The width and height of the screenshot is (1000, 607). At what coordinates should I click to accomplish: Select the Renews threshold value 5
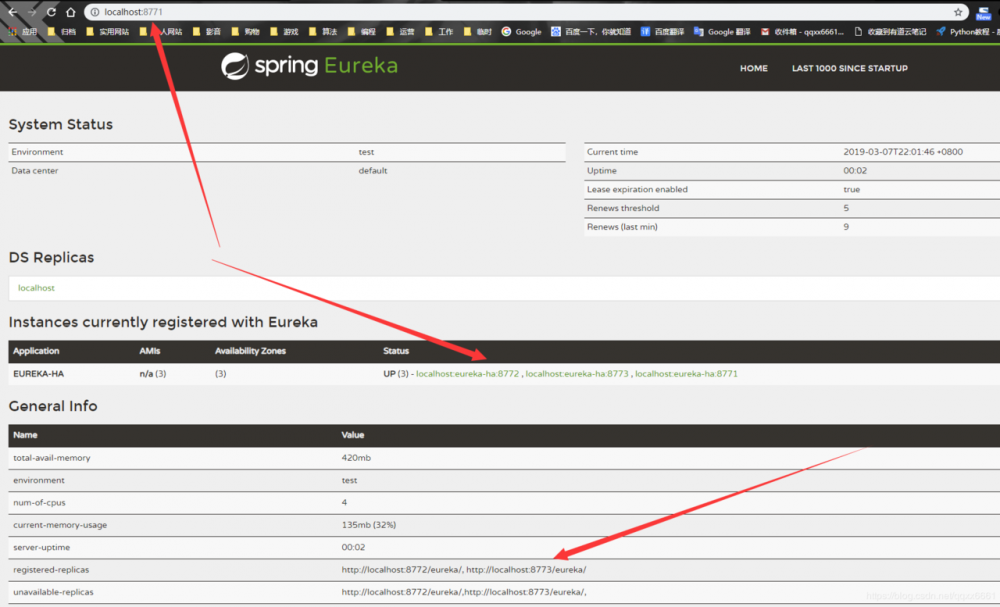(x=846, y=208)
